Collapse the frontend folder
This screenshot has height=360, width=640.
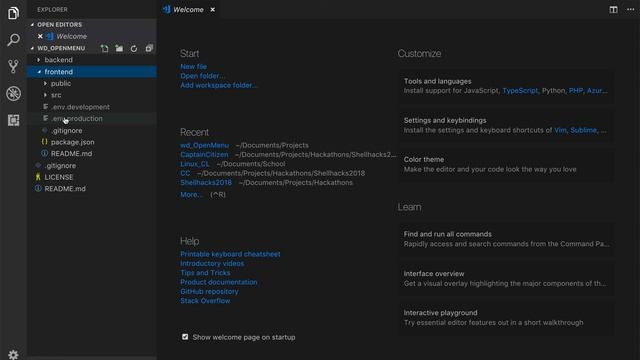(x=92, y=72)
